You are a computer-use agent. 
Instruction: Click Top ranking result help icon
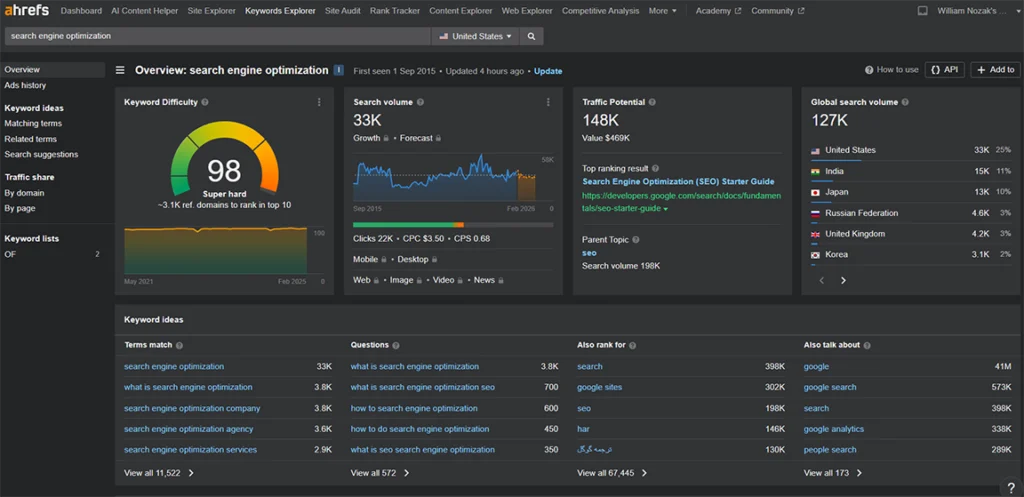[x=656, y=168]
